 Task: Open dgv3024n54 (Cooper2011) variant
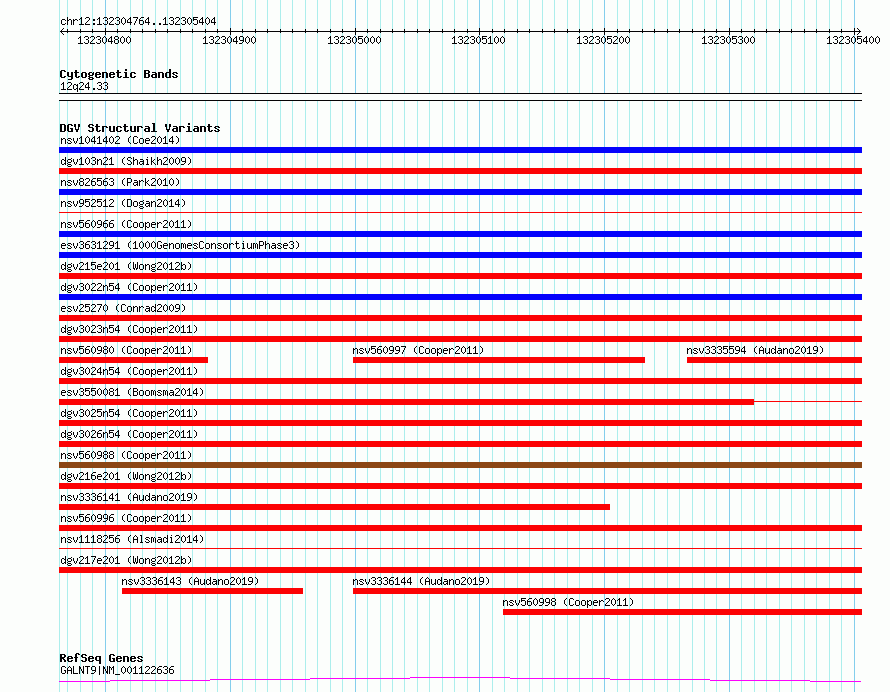[x=129, y=371]
